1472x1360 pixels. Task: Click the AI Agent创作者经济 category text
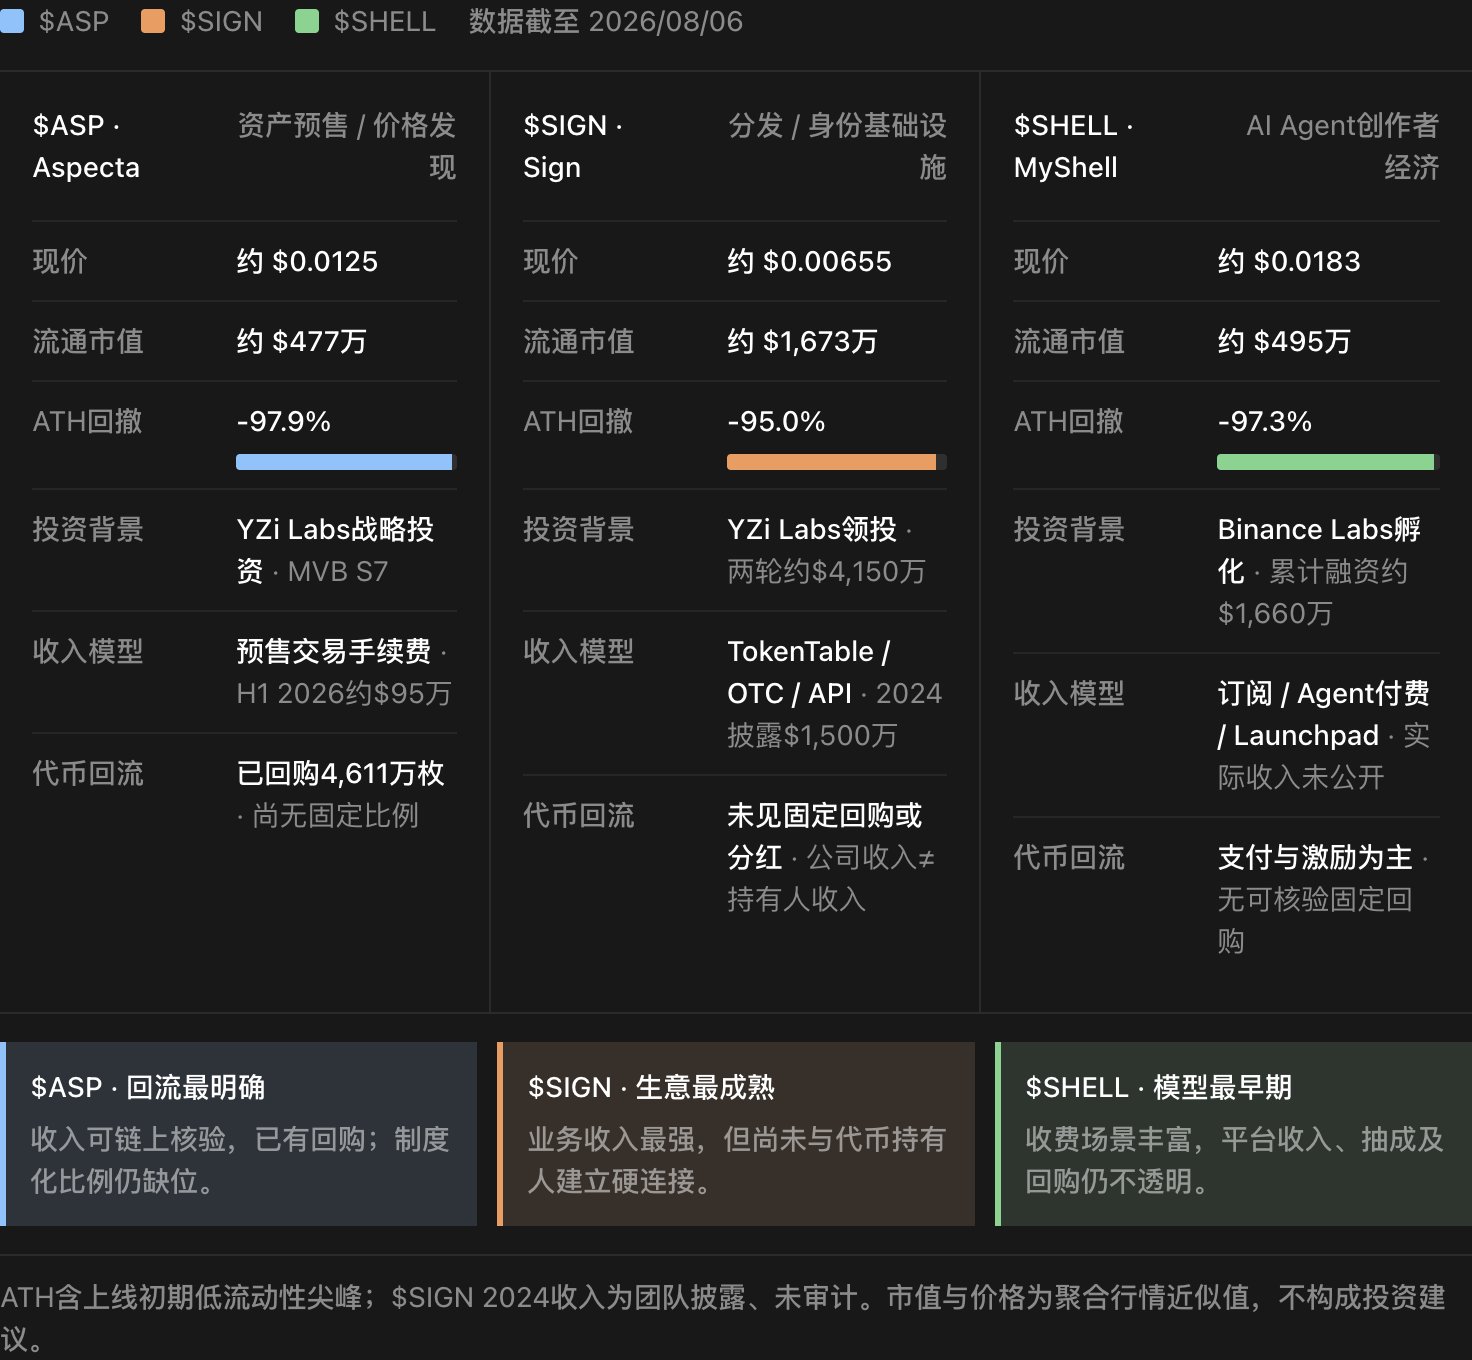pos(1342,146)
